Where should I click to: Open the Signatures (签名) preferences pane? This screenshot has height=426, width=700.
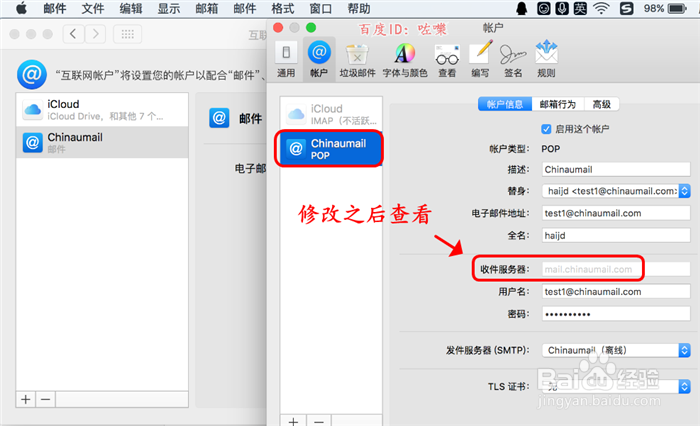pos(513,60)
